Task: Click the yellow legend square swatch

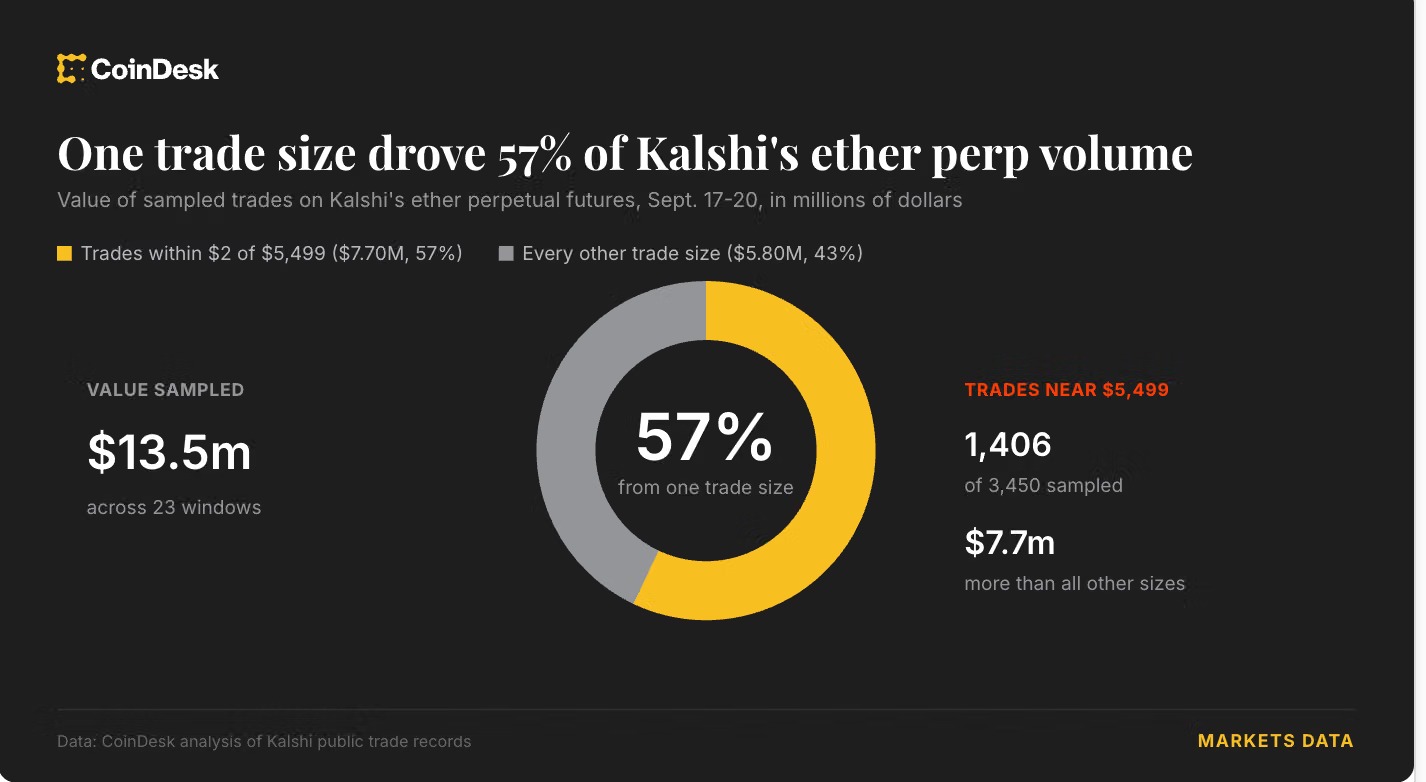Action: [64, 254]
